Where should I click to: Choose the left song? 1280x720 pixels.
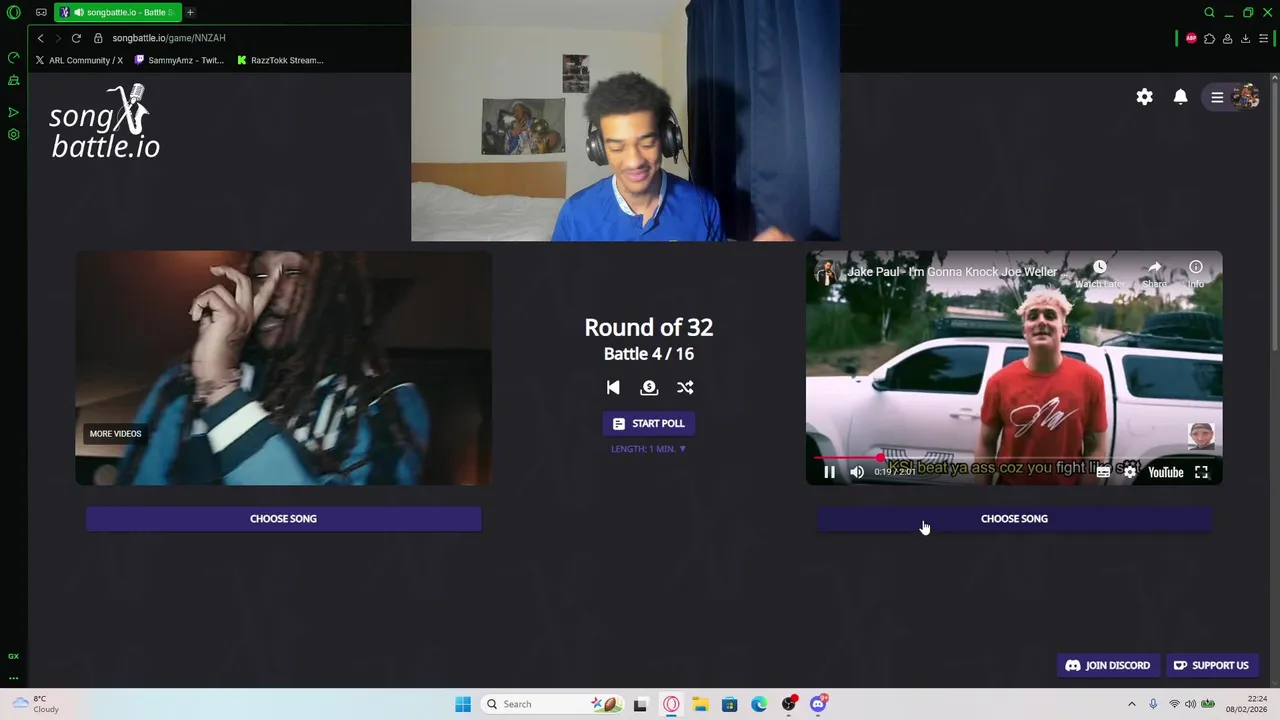[x=283, y=519]
